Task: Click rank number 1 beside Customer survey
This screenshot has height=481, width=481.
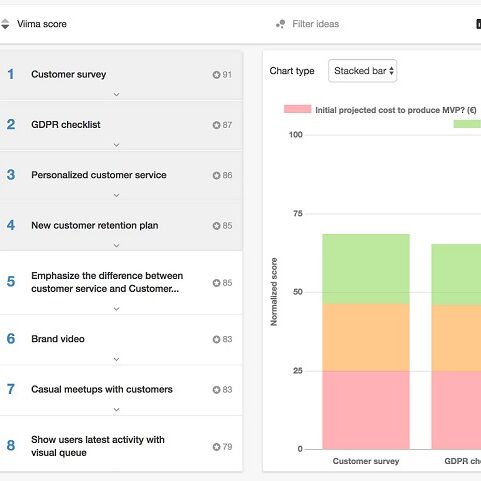Action: click(11, 74)
